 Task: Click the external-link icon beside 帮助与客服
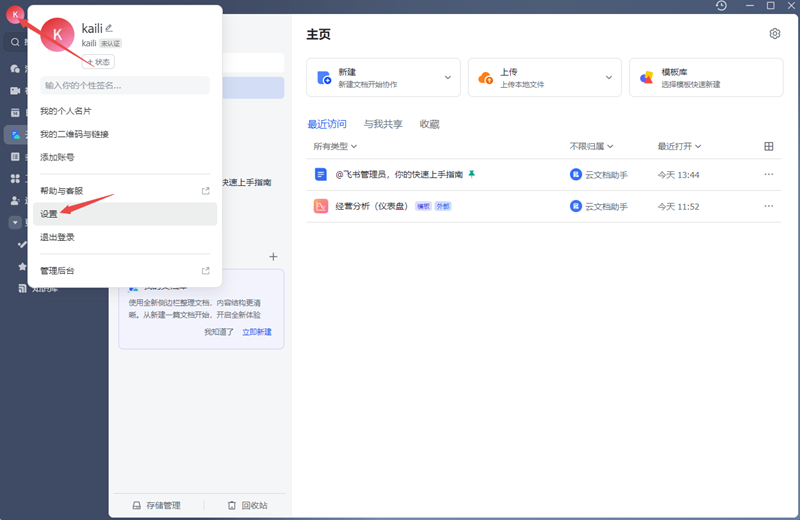(x=206, y=191)
